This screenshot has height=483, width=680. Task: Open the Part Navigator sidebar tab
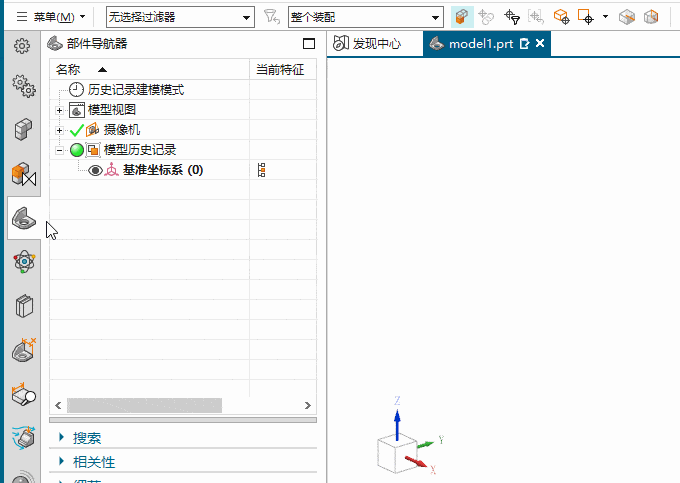[x=25, y=218]
